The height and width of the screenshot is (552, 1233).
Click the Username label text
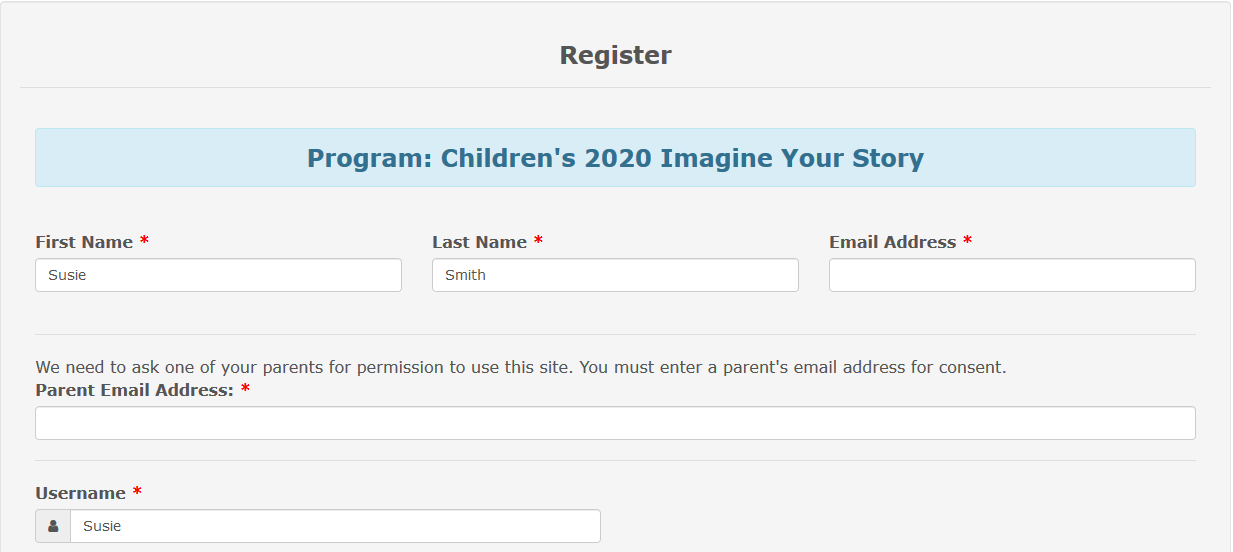[x=80, y=493]
